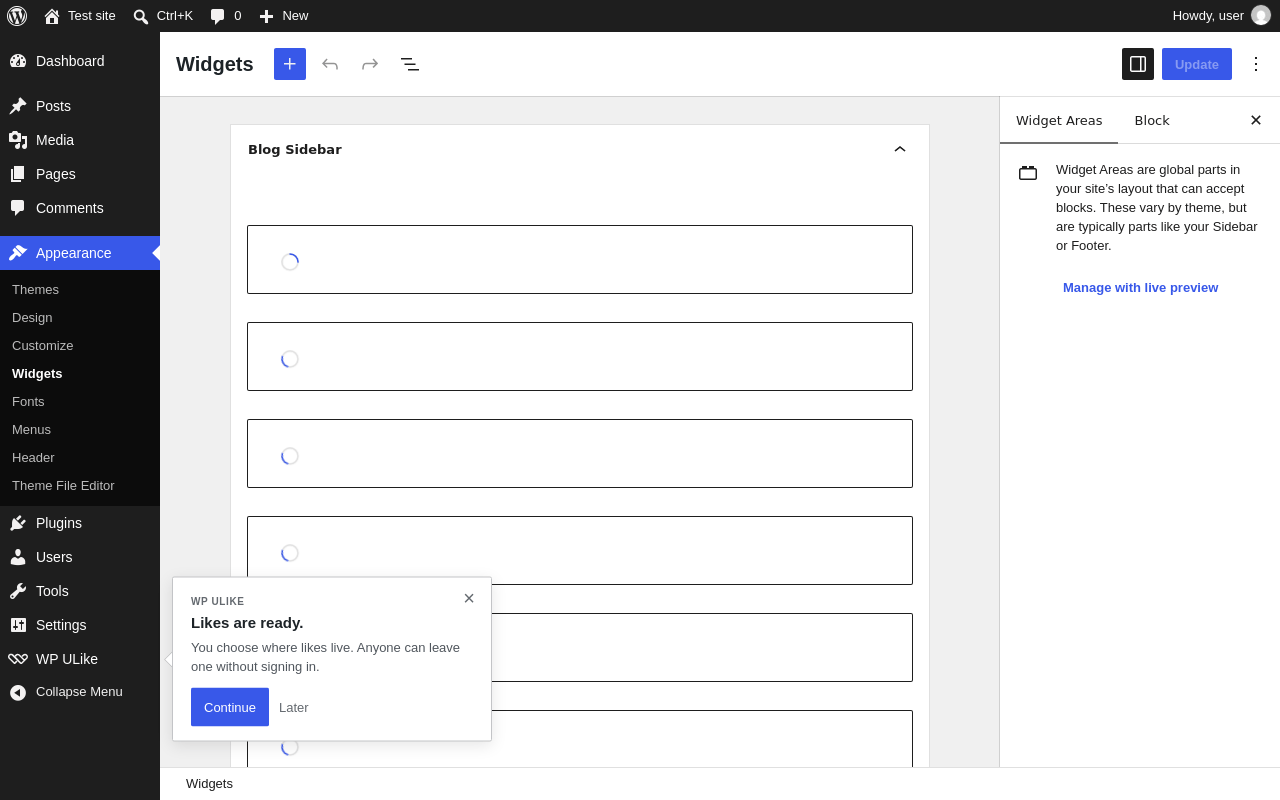The width and height of the screenshot is (1280, 800).
Task: Click Later in the WP ULike notice
Action: [x=294, y=707]
